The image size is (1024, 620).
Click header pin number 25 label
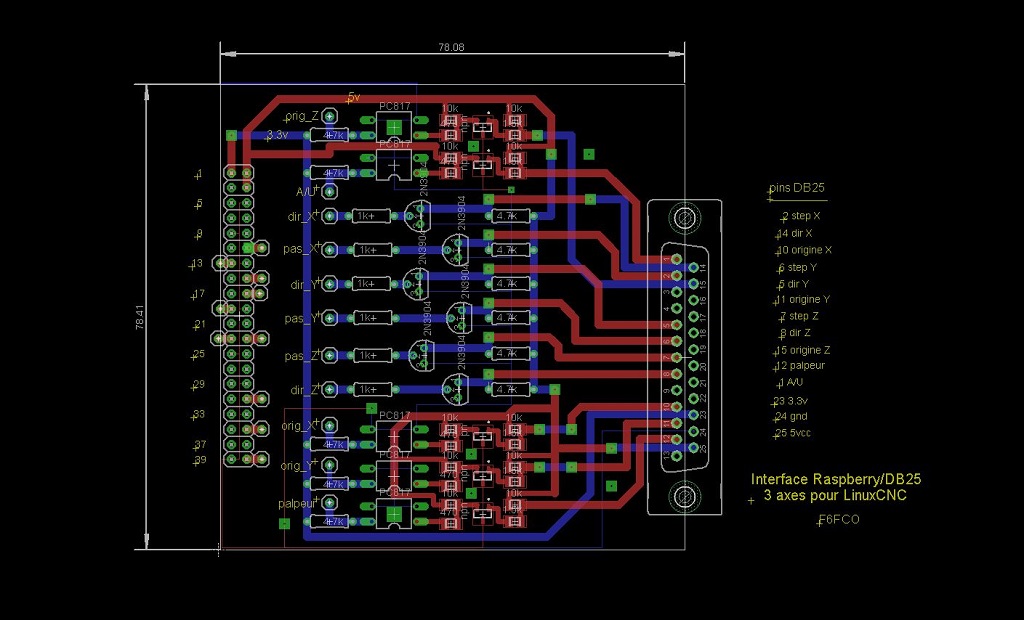point(199,354)
